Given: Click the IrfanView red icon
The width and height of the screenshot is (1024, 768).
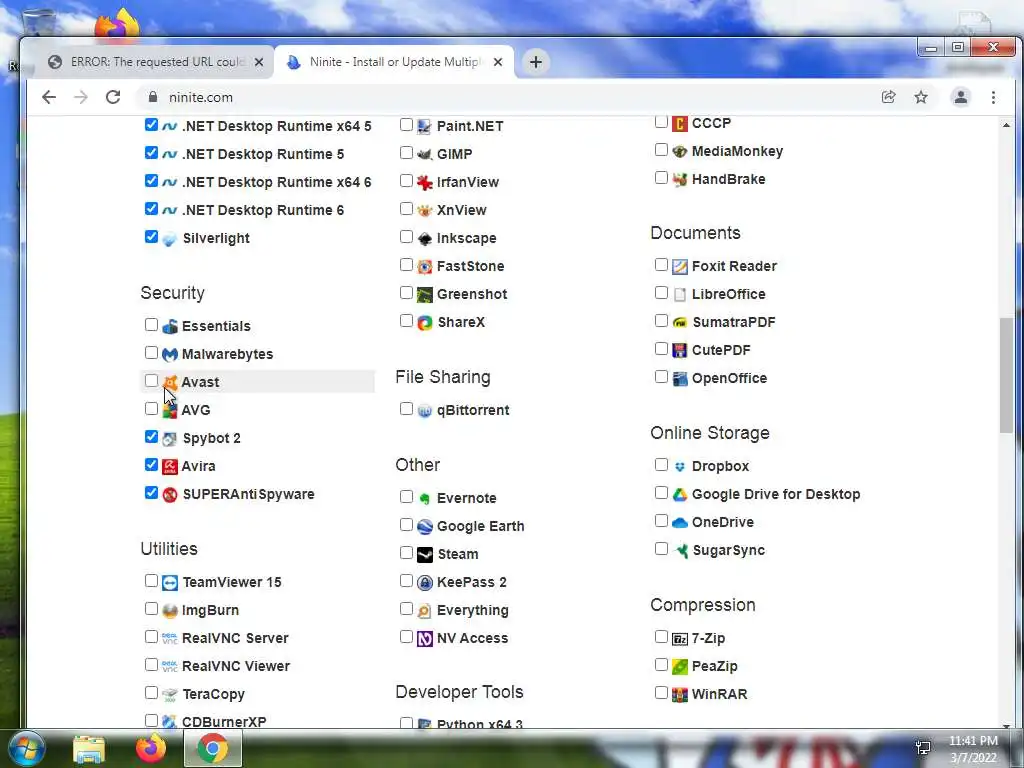Looking at the screenshot, I should (x=424, y=182).
